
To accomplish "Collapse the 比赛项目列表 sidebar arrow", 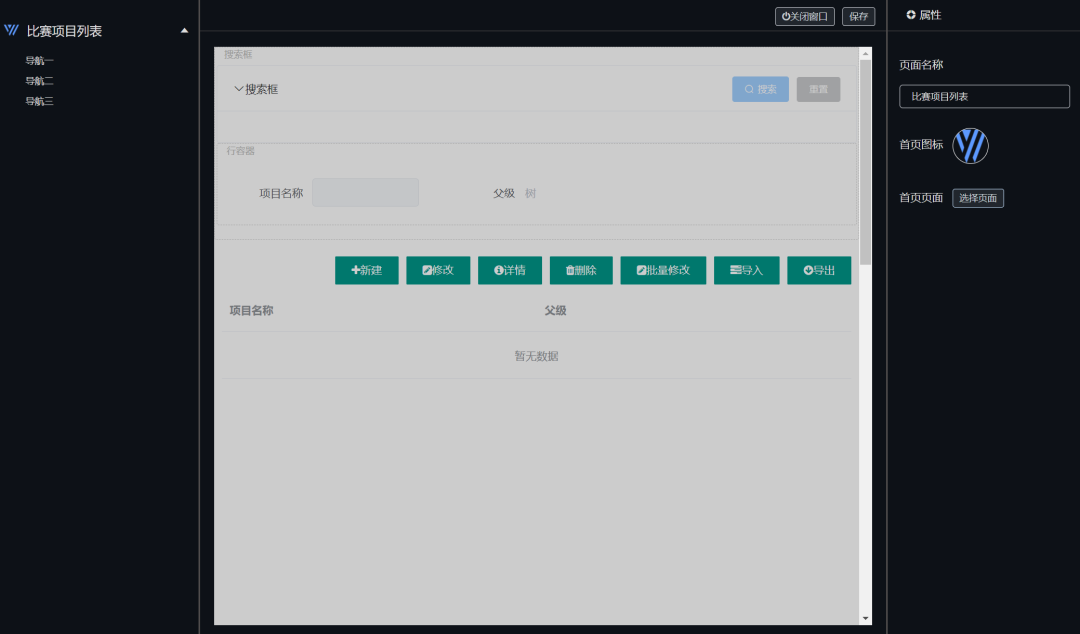I will pos(184,31).
